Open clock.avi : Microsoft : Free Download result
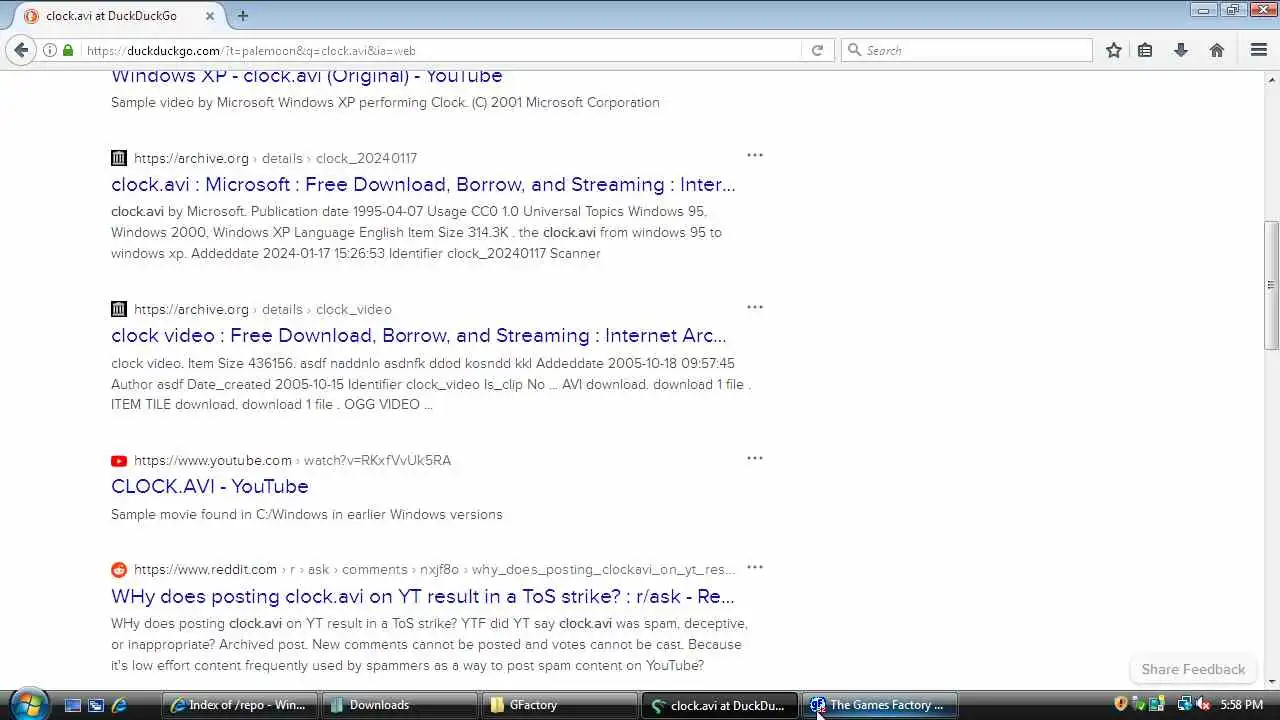The height and width of the screenshot is (720, 1280). pyautogui.click(x=423, y=185)
